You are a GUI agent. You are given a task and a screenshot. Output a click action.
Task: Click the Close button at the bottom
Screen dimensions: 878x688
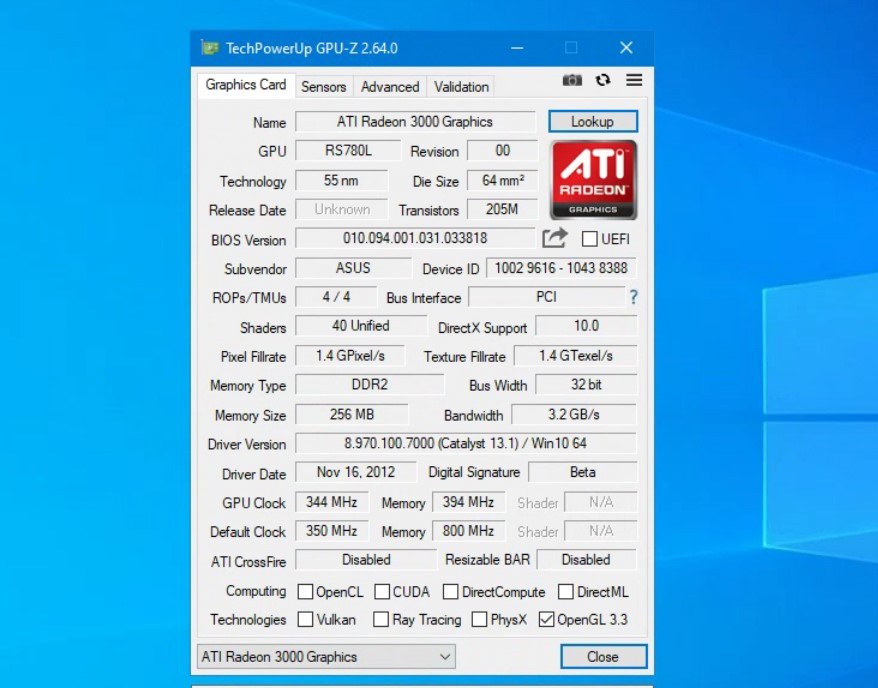click(x=603, y=657)
